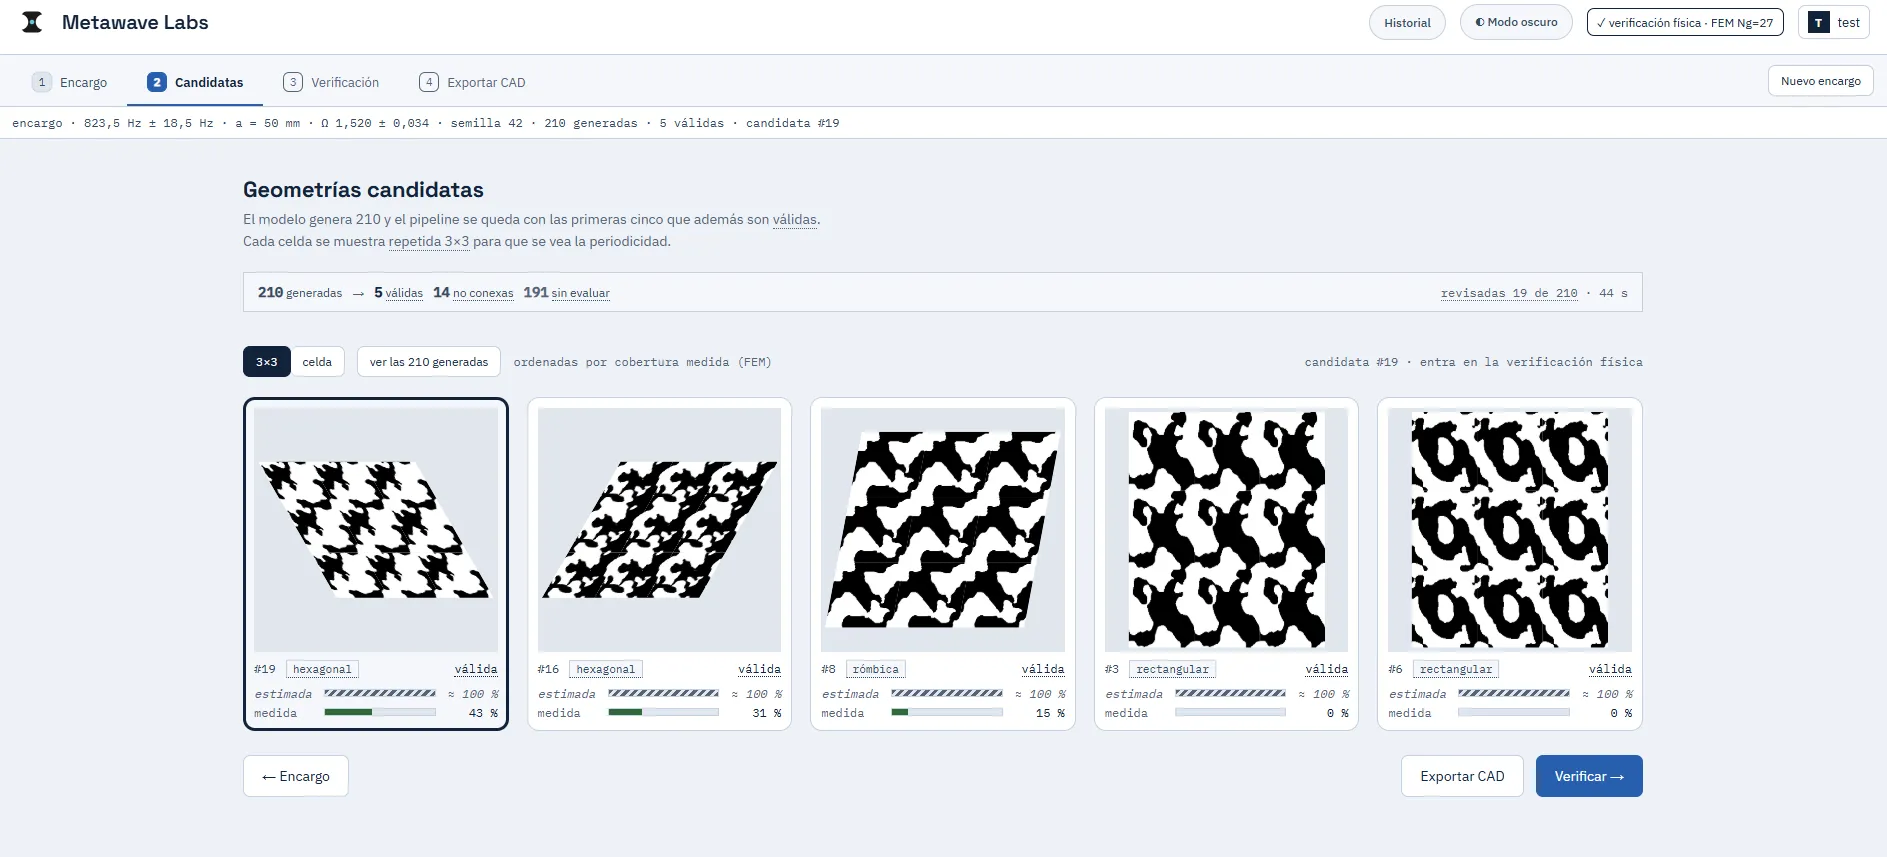This screenshot has height=857, width=1887.
Task: Click the Geometrías candidatas heading
Action: tap(363, 190)
